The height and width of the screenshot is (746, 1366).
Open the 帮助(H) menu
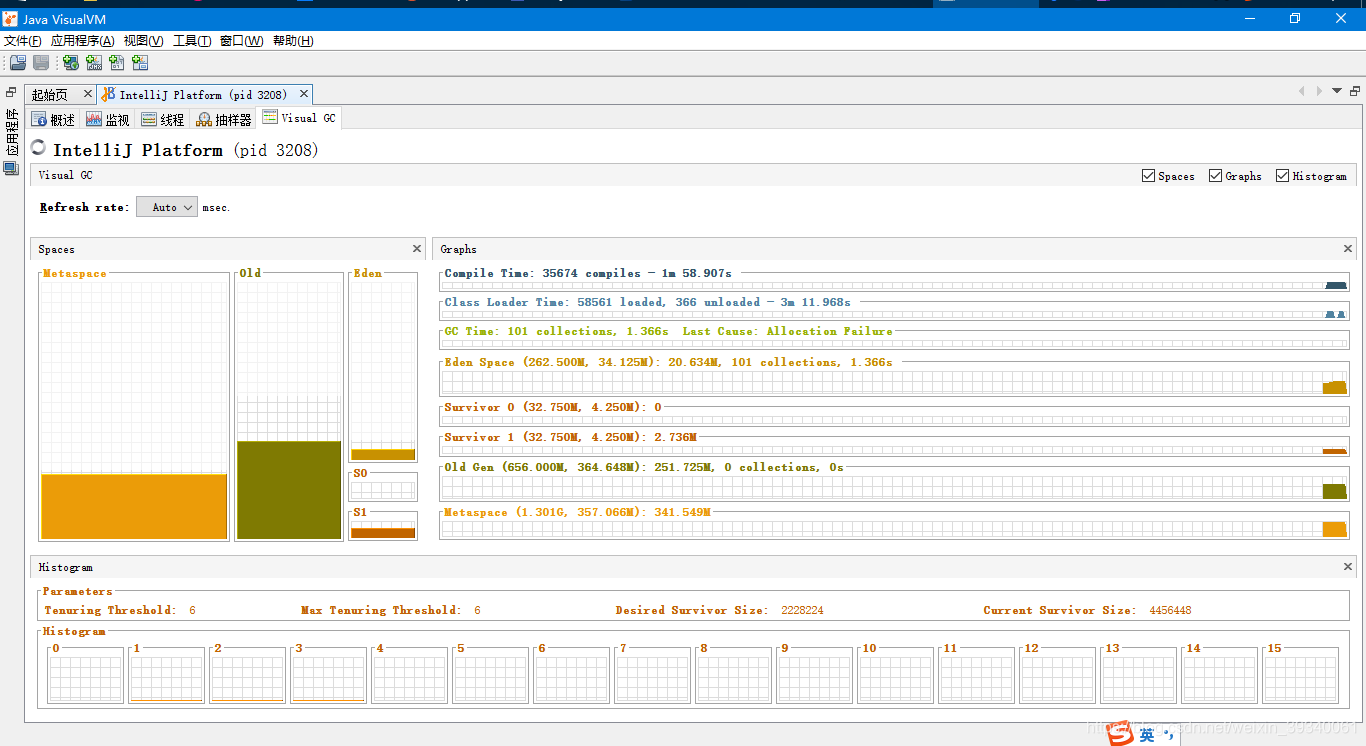point(293,41)
